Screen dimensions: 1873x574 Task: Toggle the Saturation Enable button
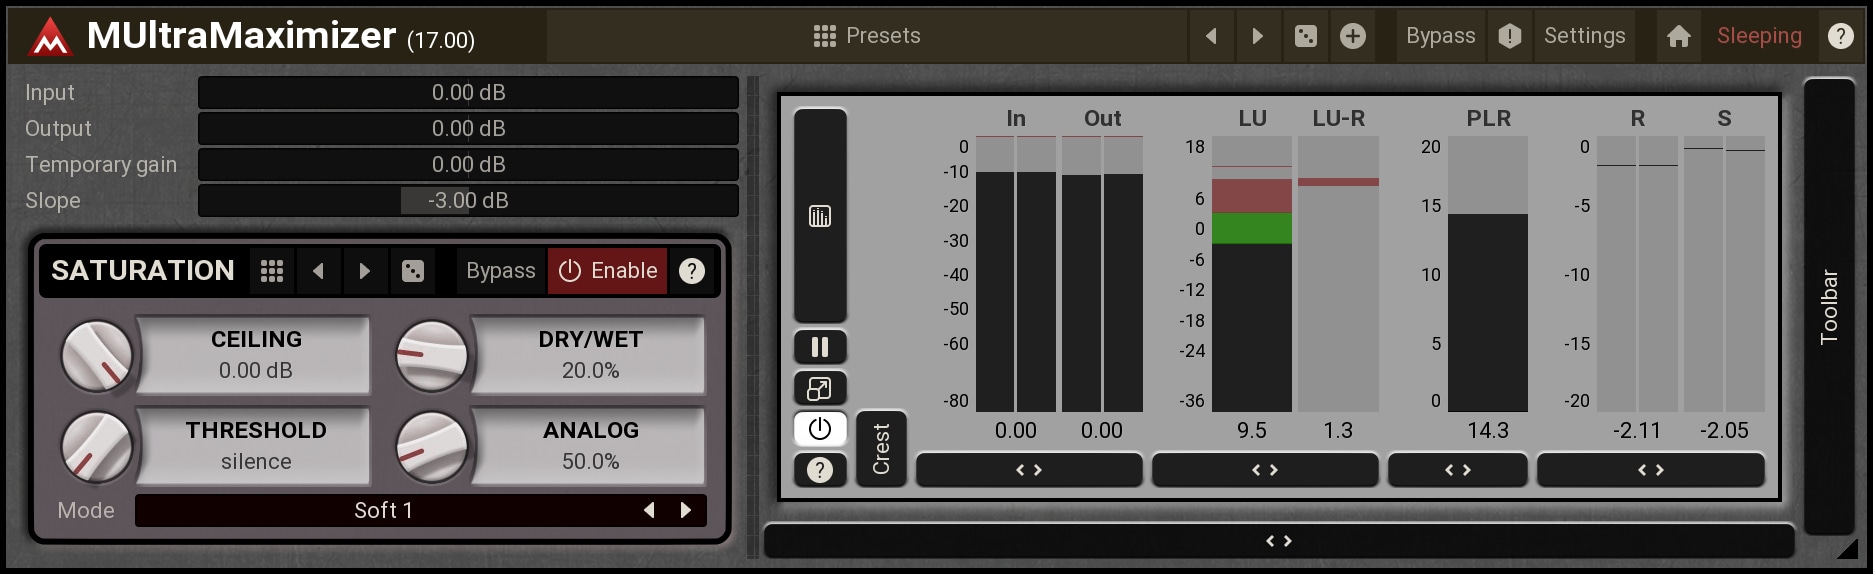pyautogui.click(x=608, y=271)
